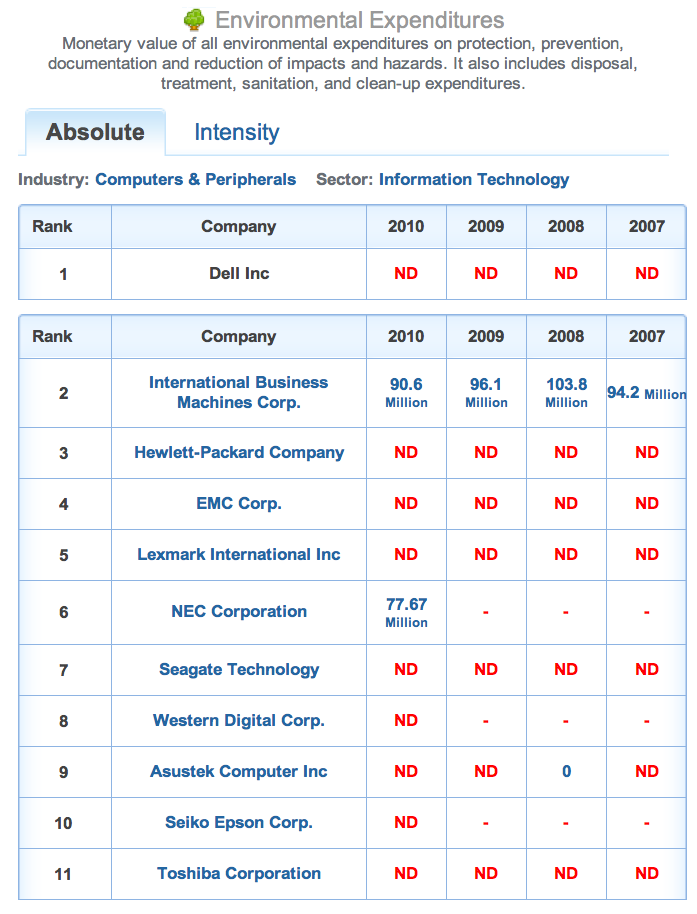Screen dimensions: 697x914
Task: Click the Toshiba Corporation link
Action: click(x=239, y=874)
